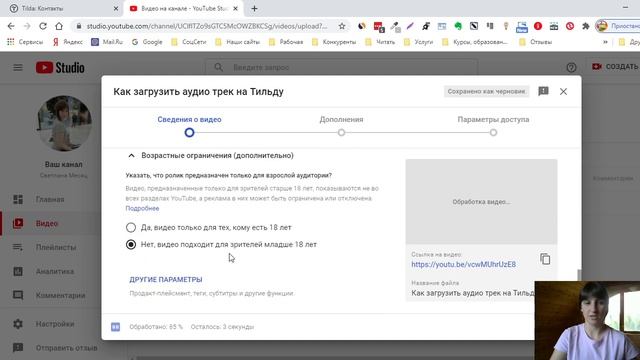Open Chrome extensions puzzle icon

click(x=586, y=26)
